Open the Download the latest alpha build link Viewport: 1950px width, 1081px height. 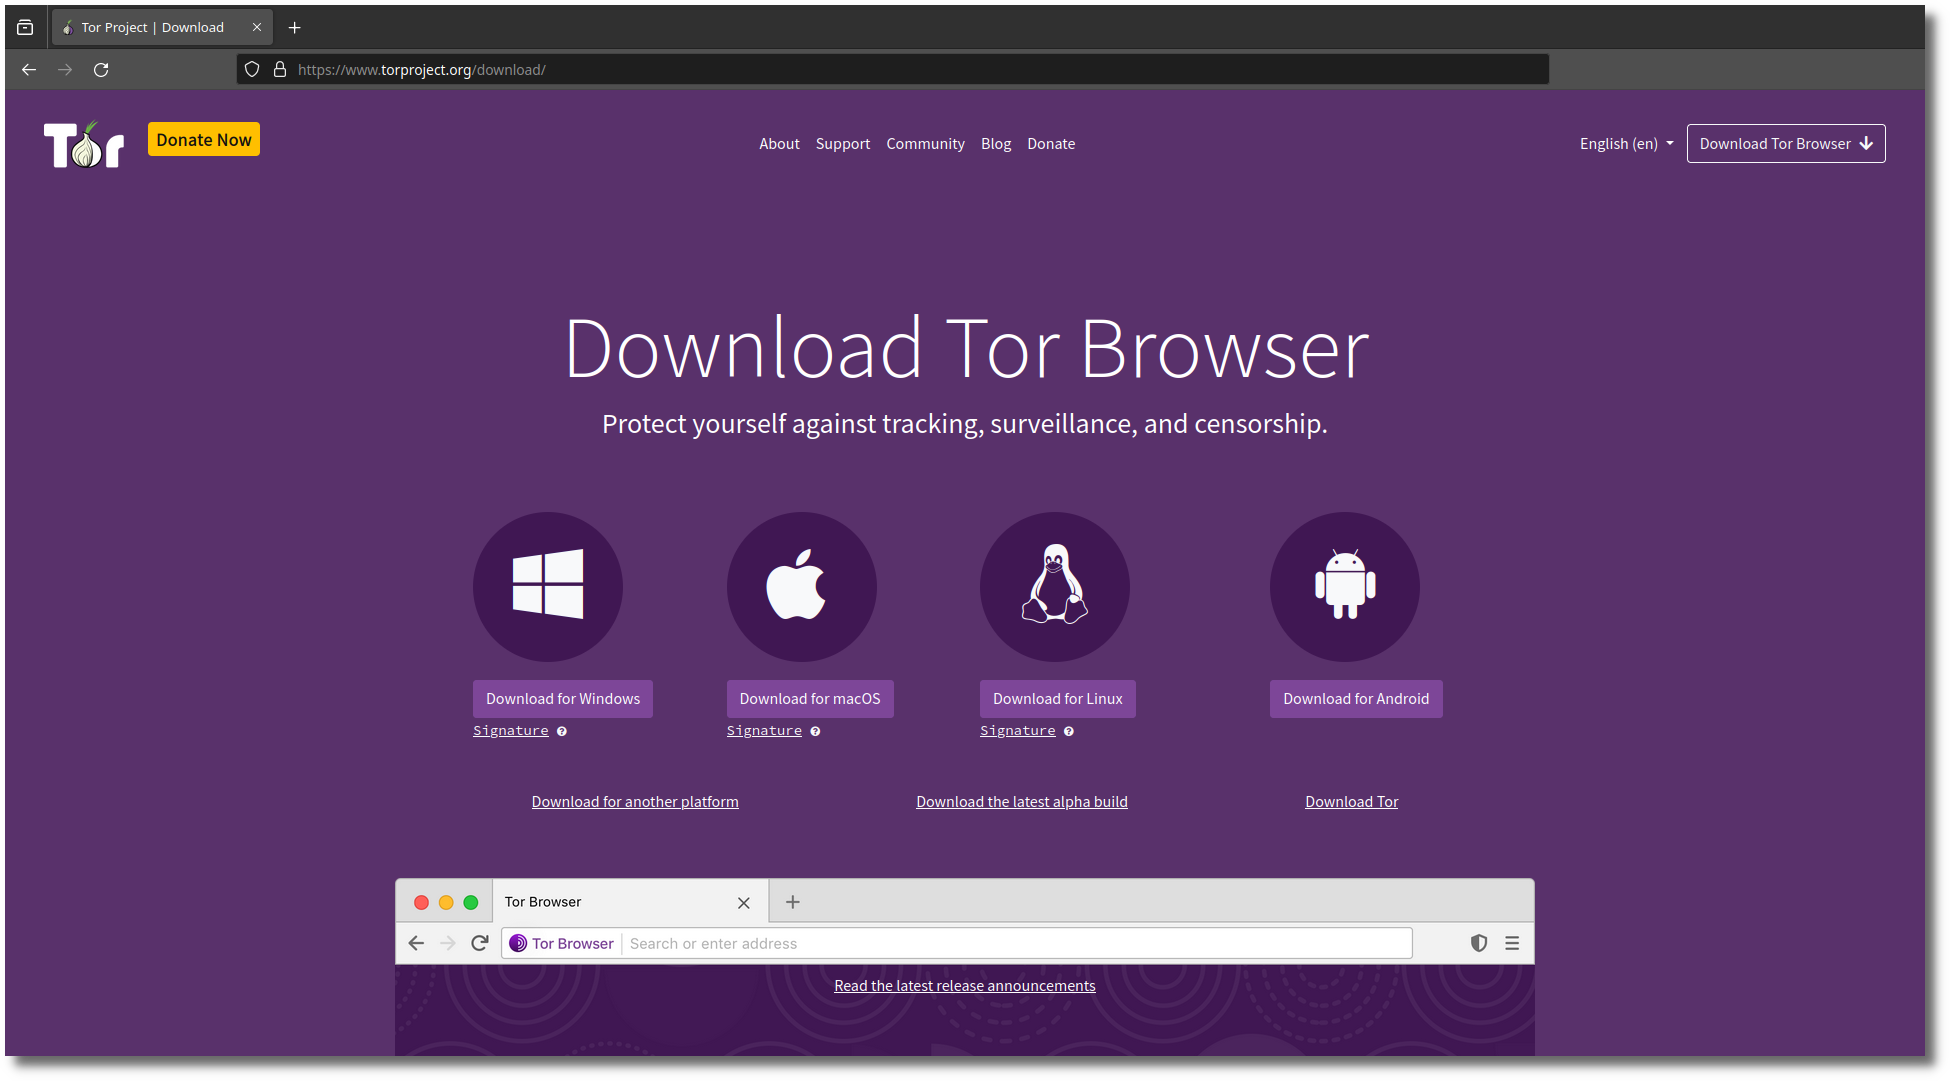(1022, 802)
